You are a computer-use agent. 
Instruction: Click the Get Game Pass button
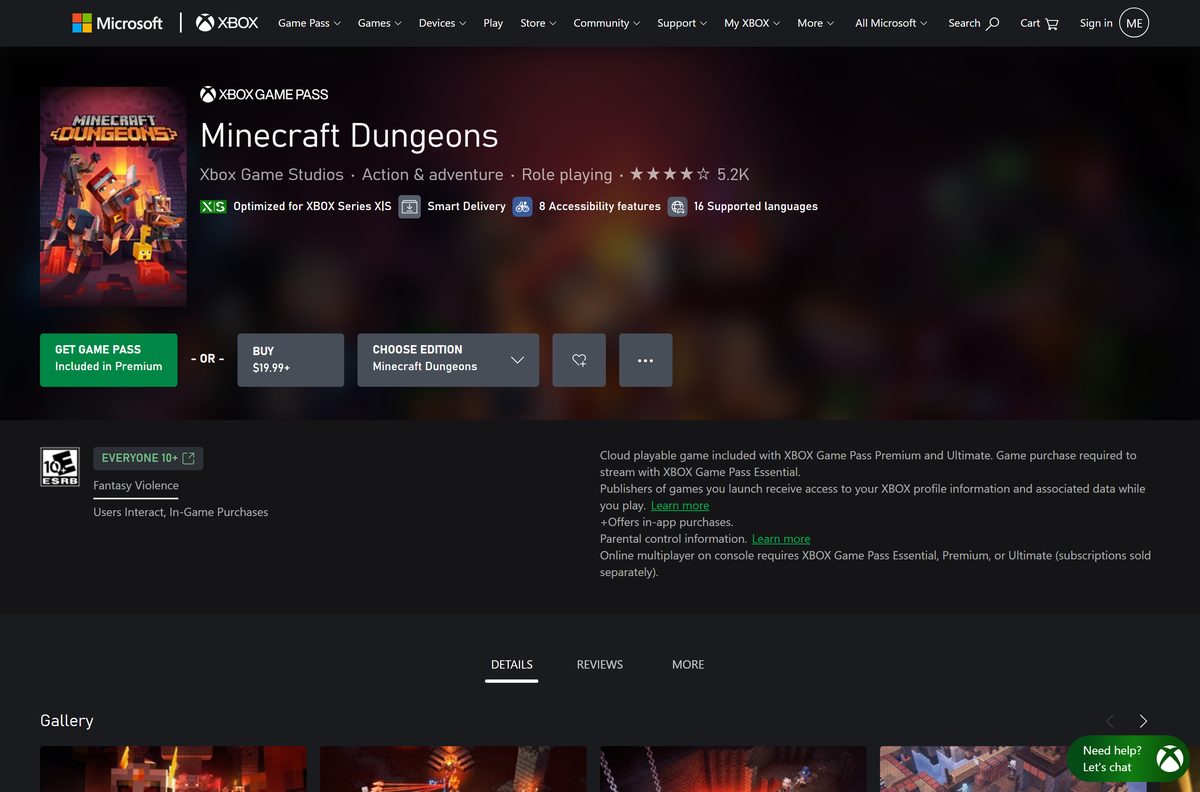[x=109, y=360]
